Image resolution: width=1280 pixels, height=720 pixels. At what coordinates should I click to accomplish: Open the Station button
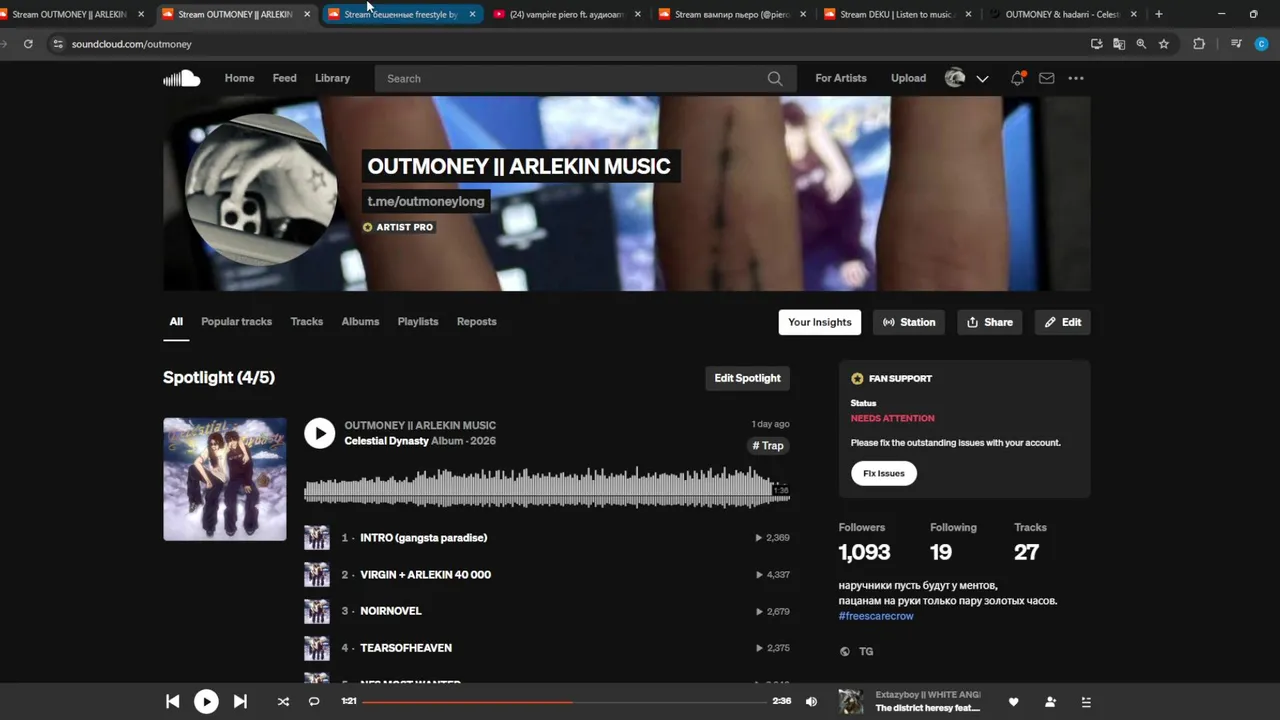tap(909, 322)
